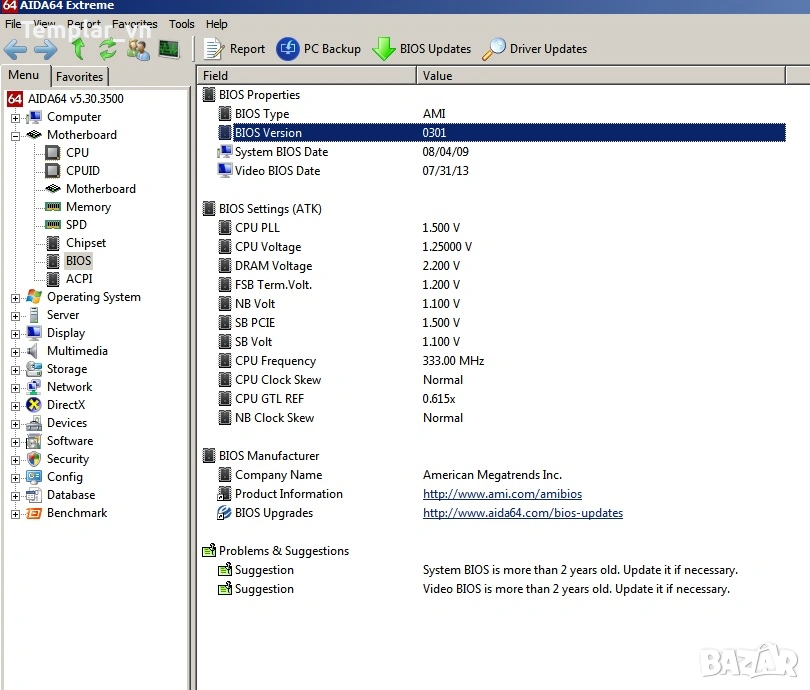810x690 pixels.
Task: Open the Help menu
Action: tap(217, 24)
